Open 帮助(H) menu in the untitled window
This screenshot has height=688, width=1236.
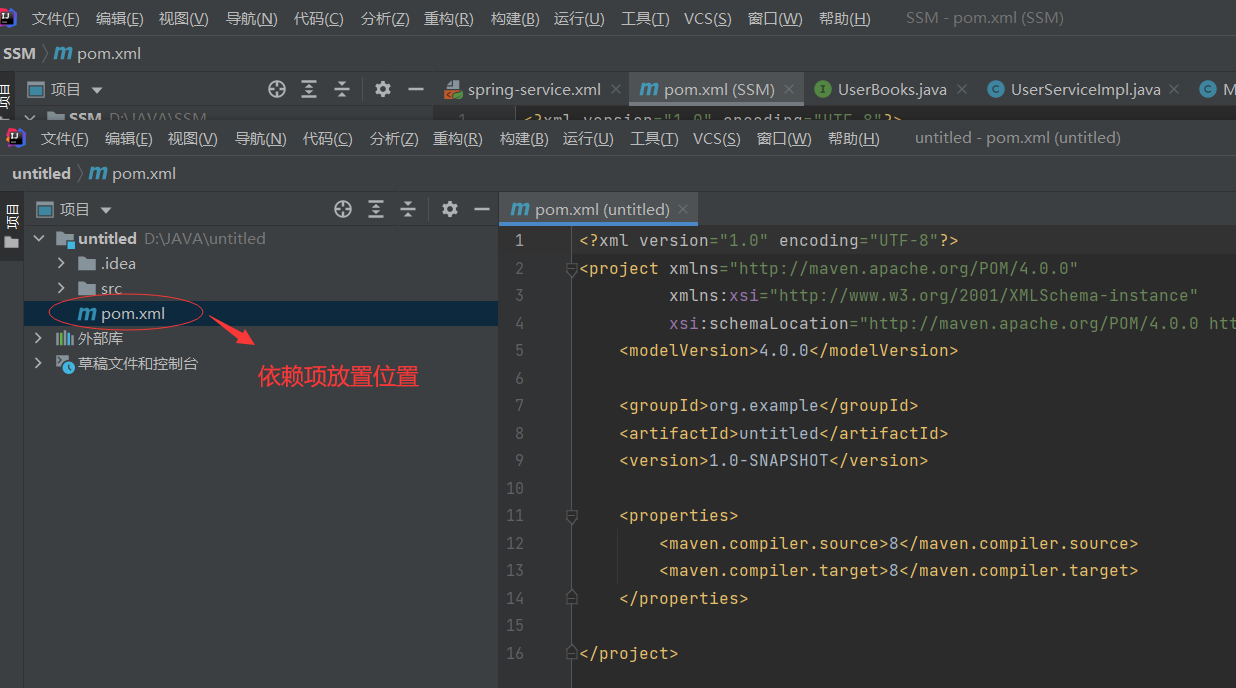854,138
